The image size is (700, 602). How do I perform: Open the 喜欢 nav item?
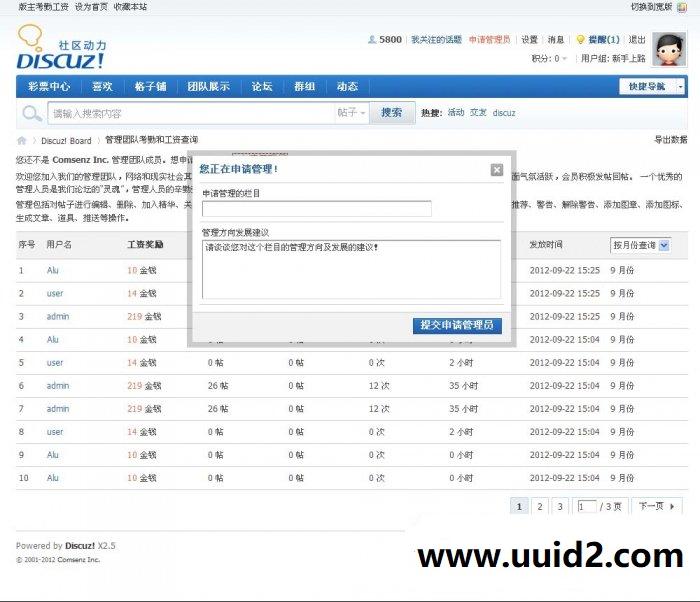[x=102, y=87]
